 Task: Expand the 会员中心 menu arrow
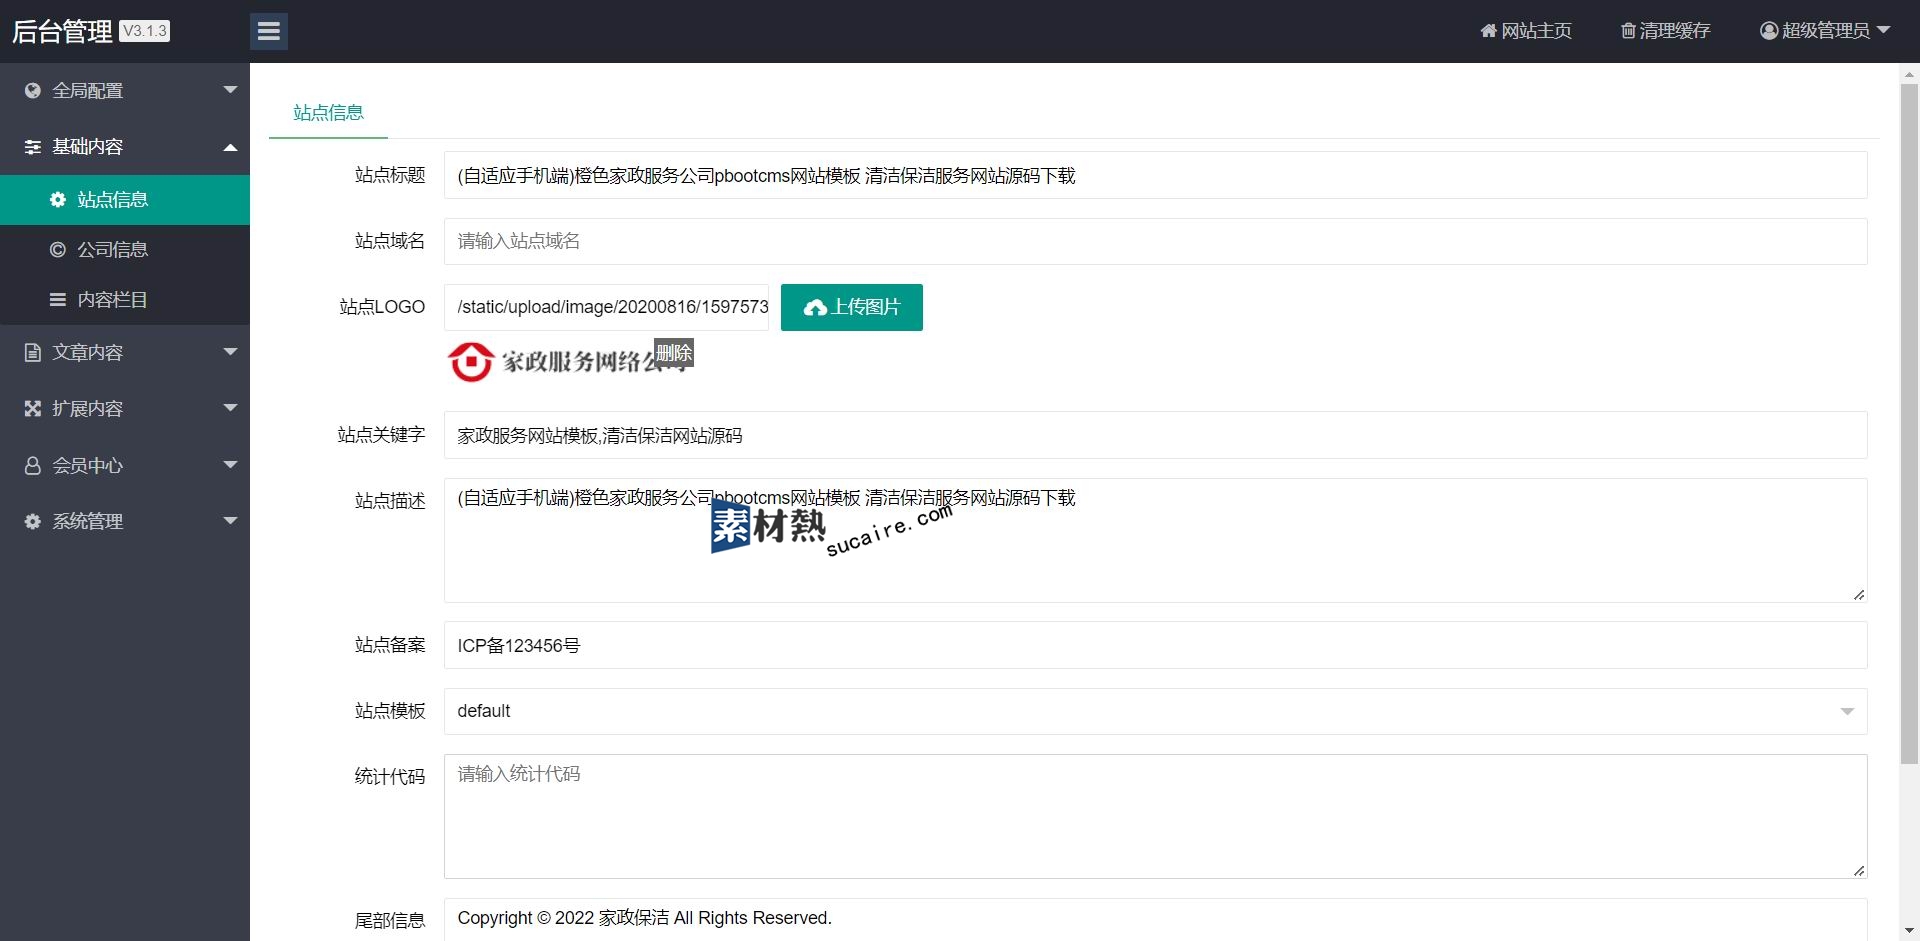point(230,465)
